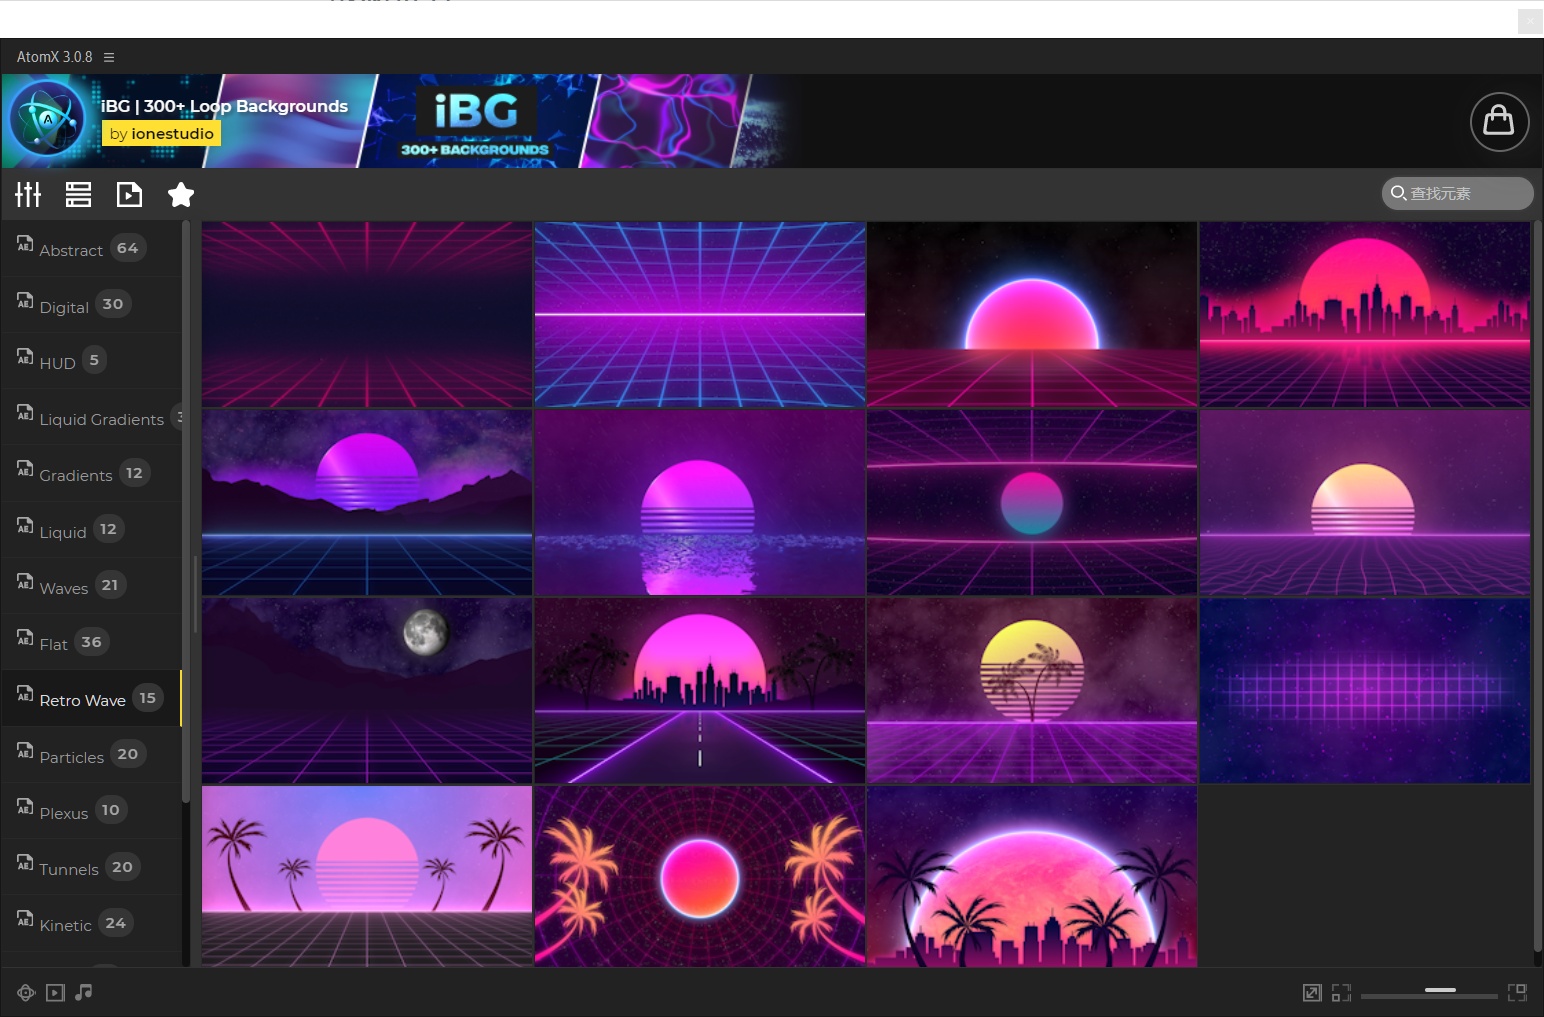The image size is (1544, 1017).
Task: Select the orange palms circular grid thumbnail
Action: click(x=700, y=876)
